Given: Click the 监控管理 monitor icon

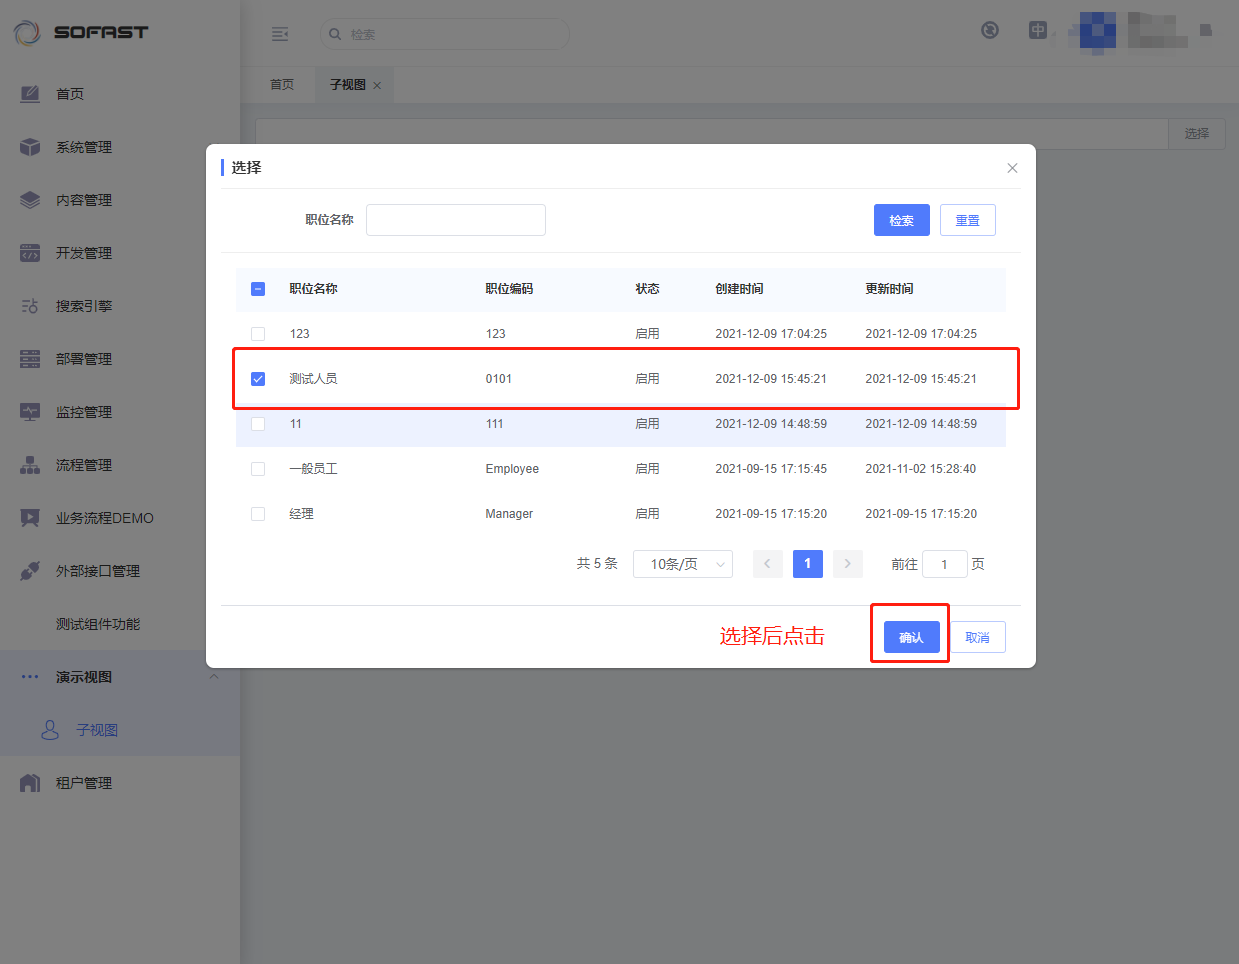Looking at the screenshot, I should 30,412.
